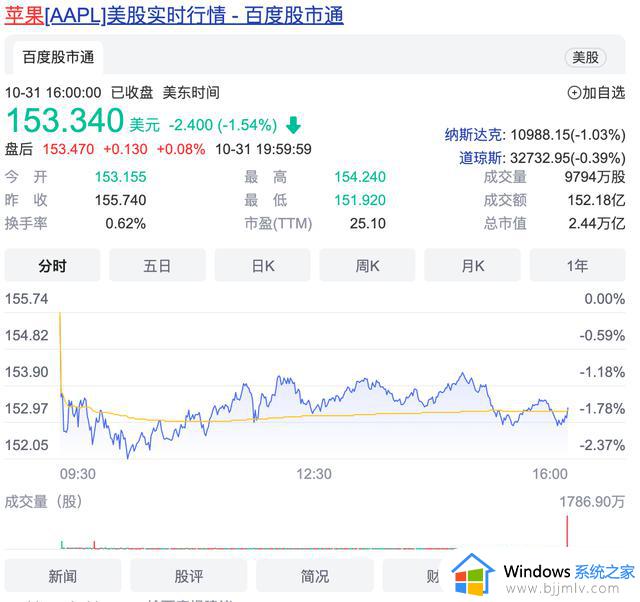Open the 苹果[AAPL]美股实时行情 title link
Image resolution: width=640 pixels, height=602 pixels.
[174, 15]
